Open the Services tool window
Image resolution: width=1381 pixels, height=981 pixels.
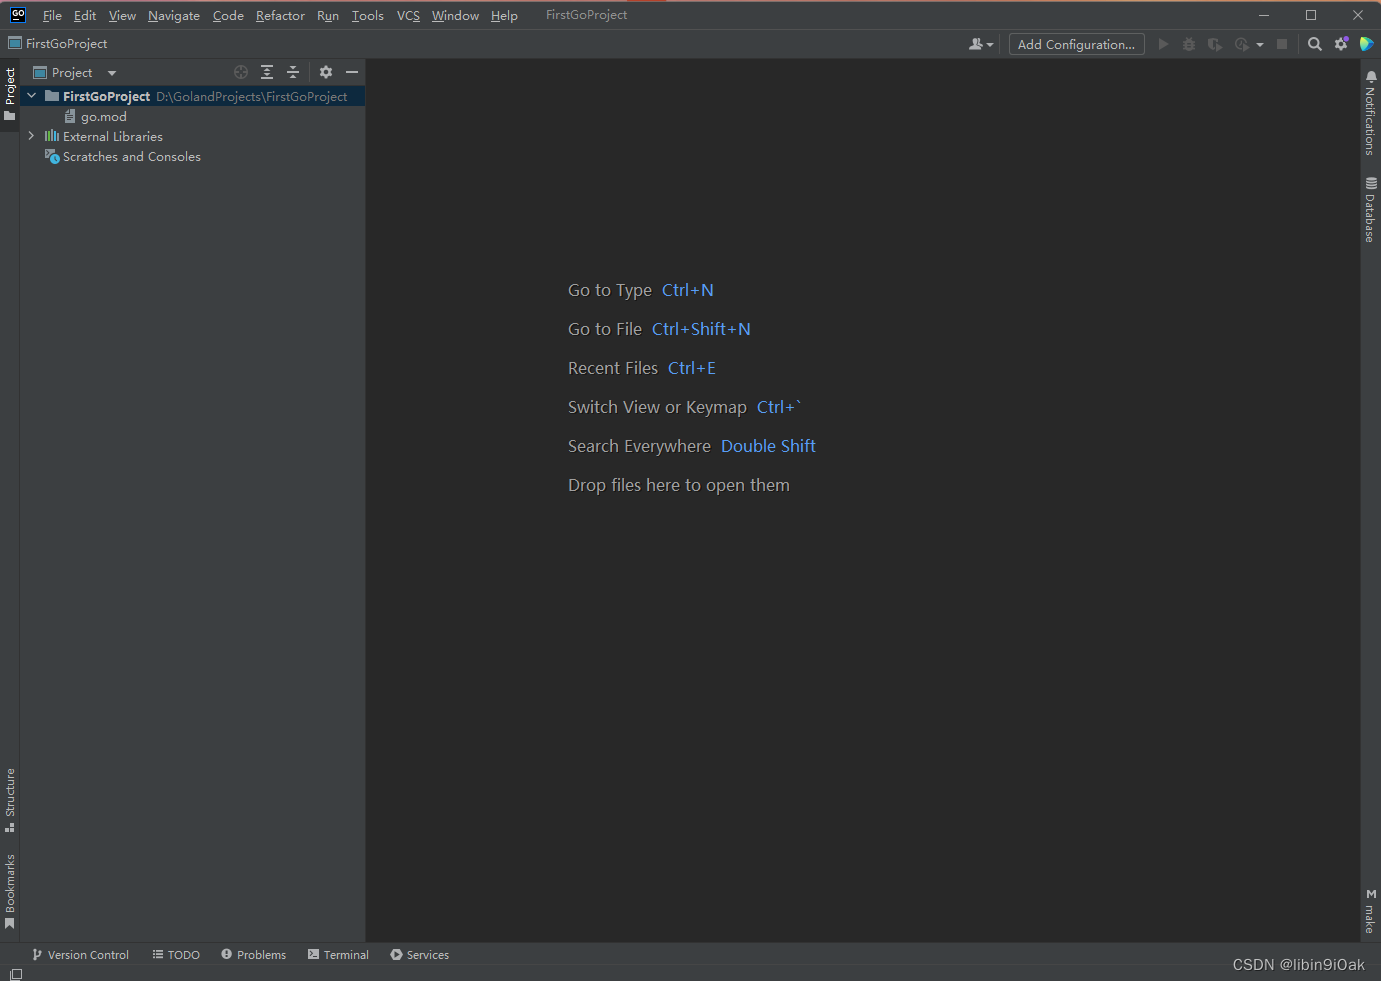pos(420,955)
